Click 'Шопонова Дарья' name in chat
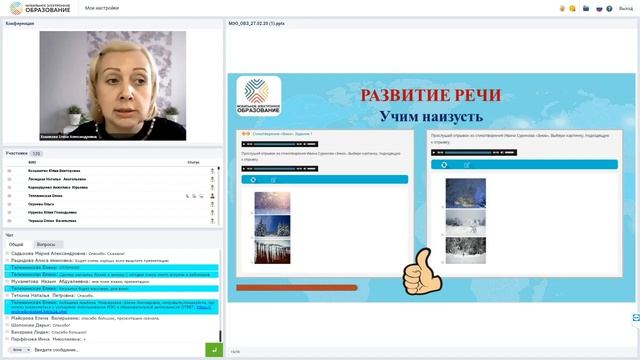The image size is (640, 360). pyautogui.click(x=31, y=325)
